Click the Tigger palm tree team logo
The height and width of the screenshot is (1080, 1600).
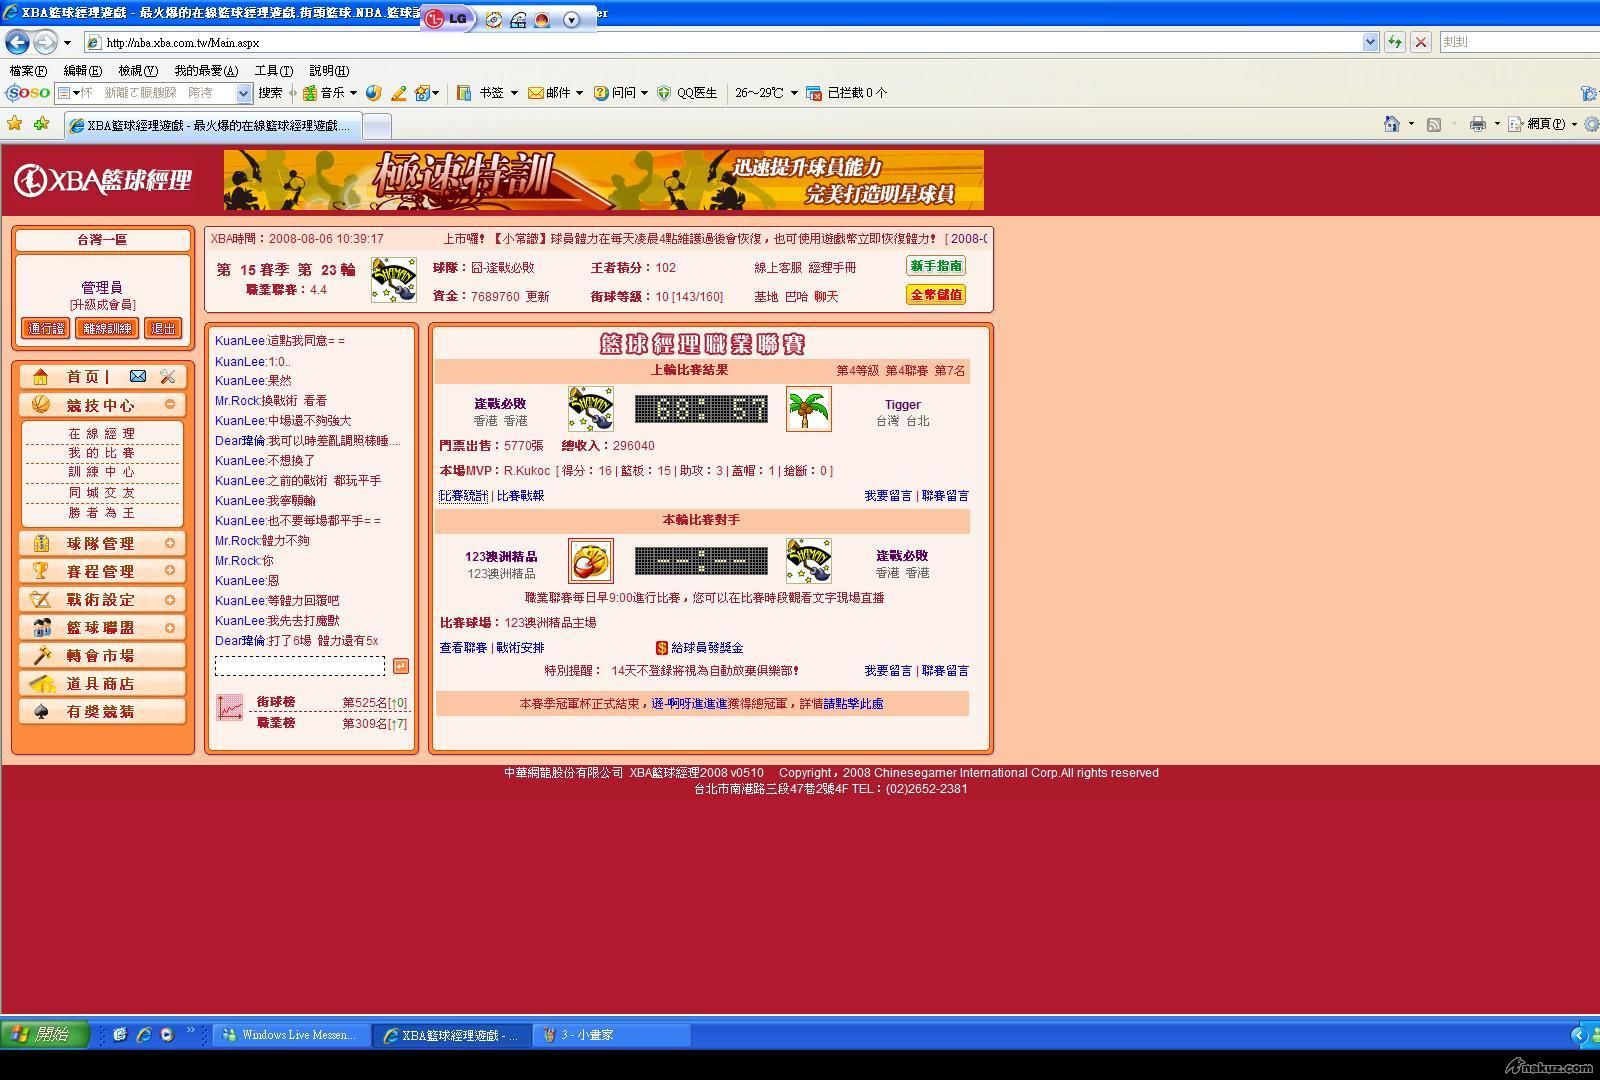[x=808, y=409]
